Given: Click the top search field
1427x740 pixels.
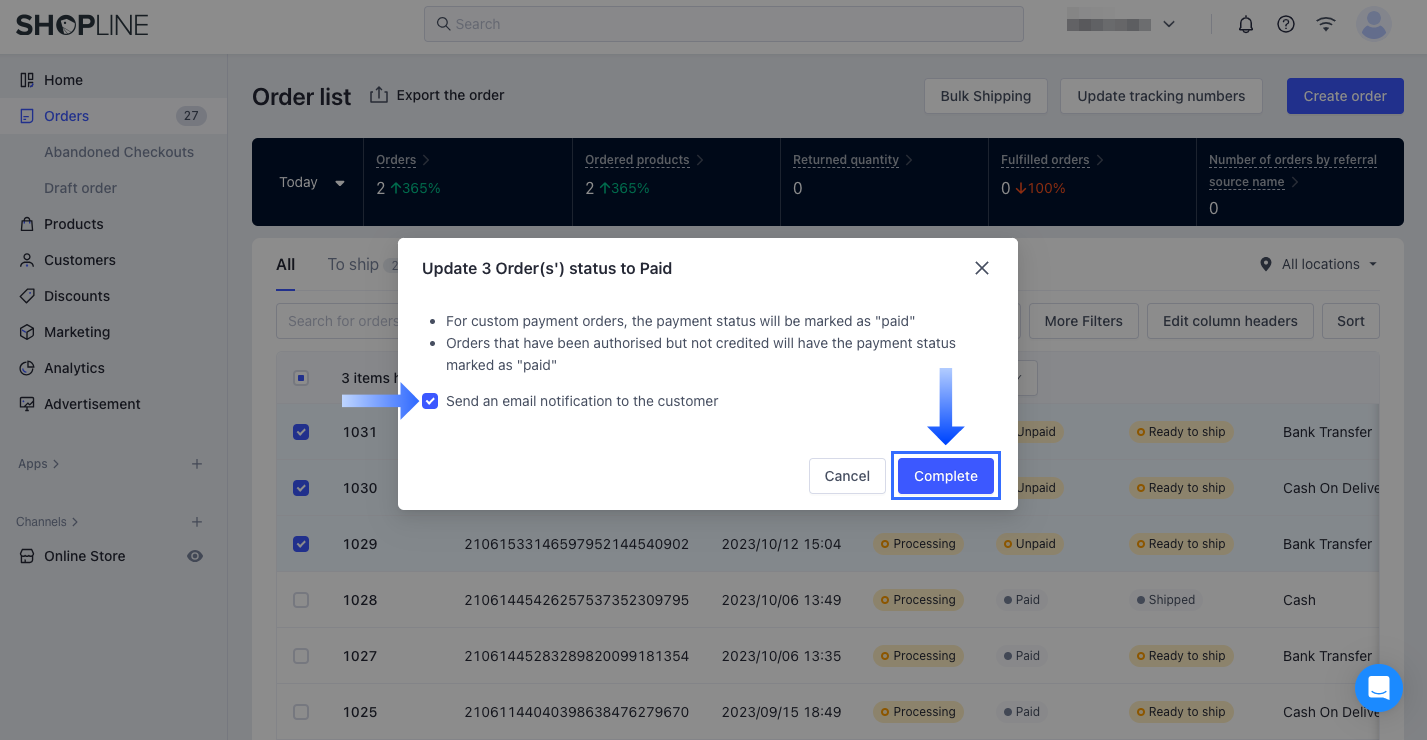Looking at the screenshot, I should coord(724,24).
